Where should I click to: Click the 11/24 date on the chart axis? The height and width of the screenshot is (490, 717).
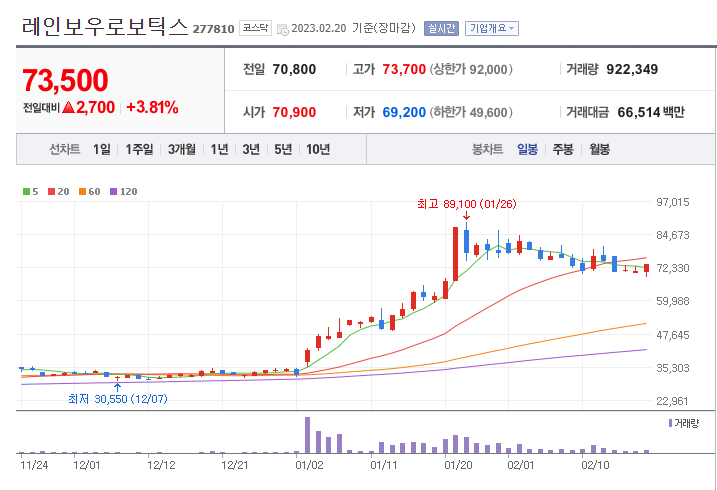tap(34, 465)
